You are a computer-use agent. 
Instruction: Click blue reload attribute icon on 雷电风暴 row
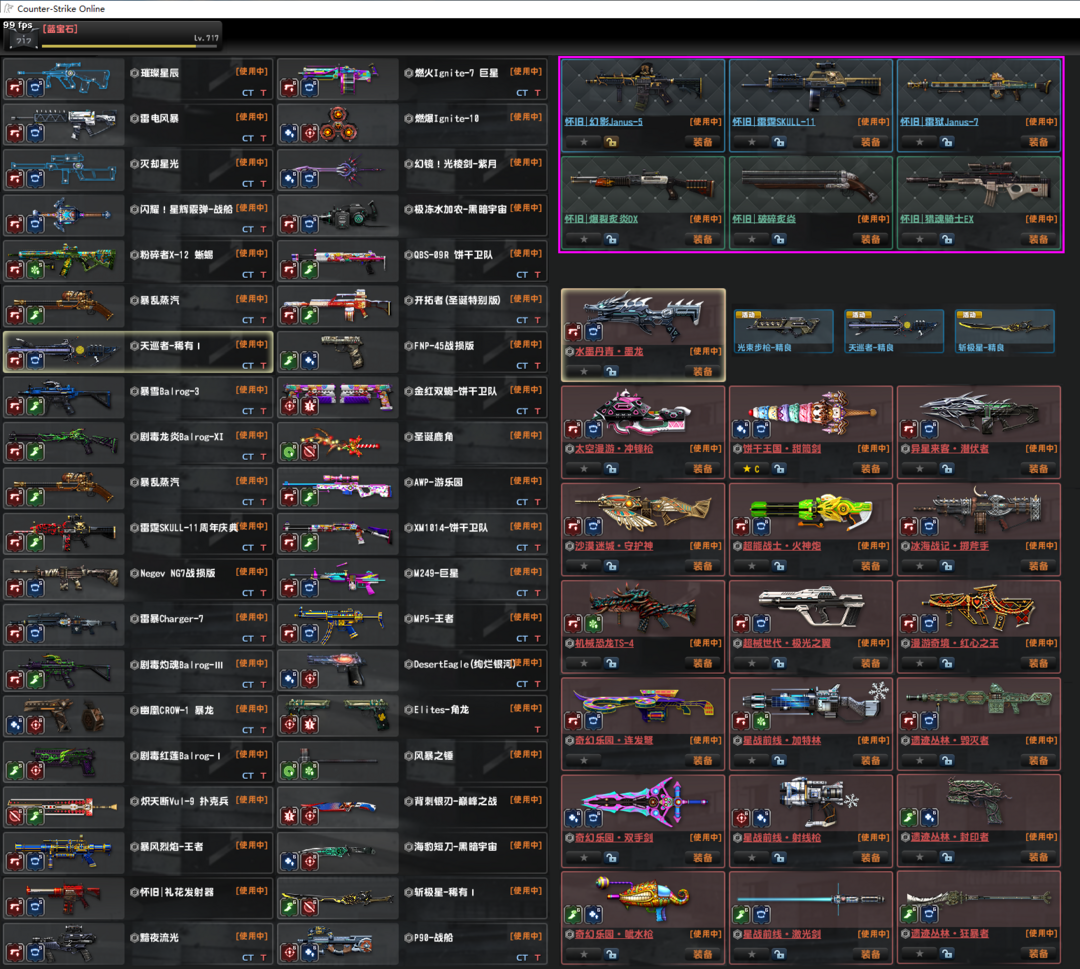(x=35, y=133)
